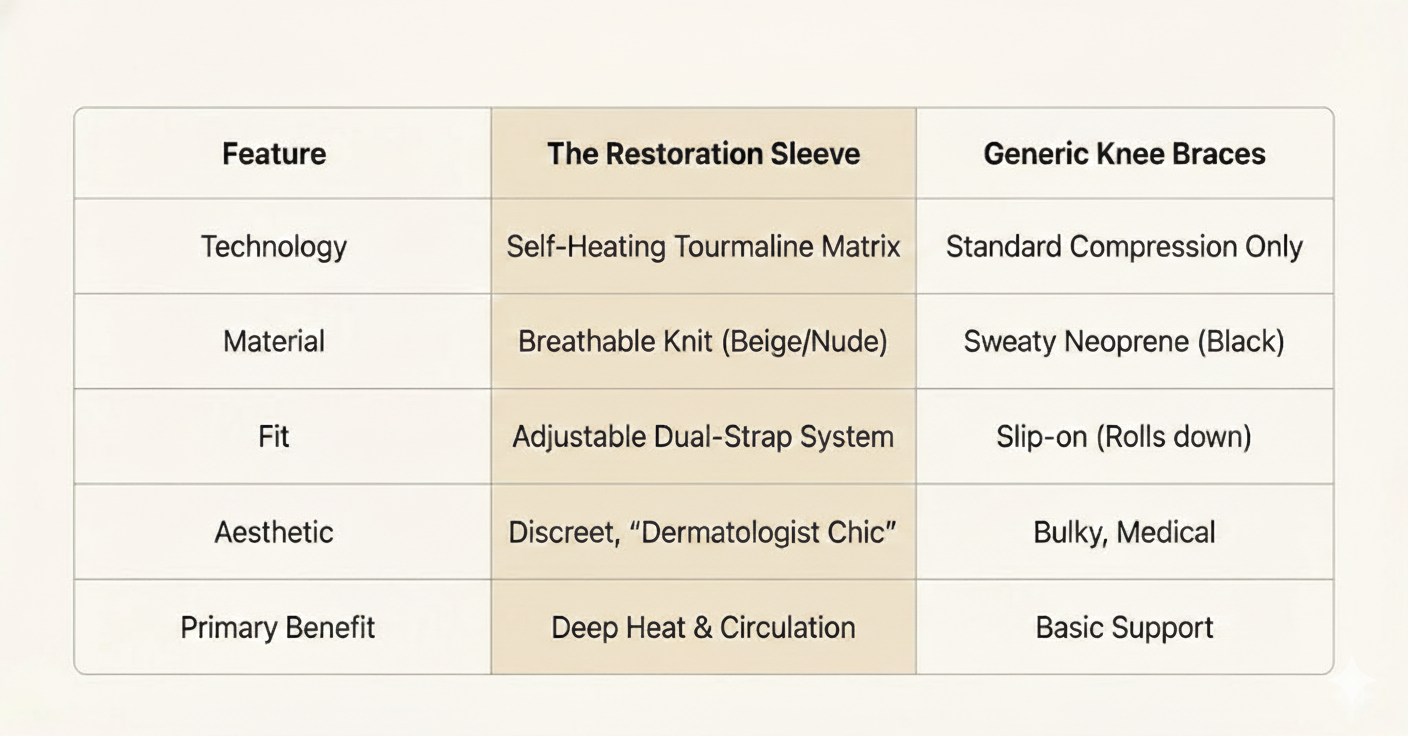Click the "Slip-on (Rolls down)" cell
The height and width of the screenshot is (736, 1408).
[1124, 437]
